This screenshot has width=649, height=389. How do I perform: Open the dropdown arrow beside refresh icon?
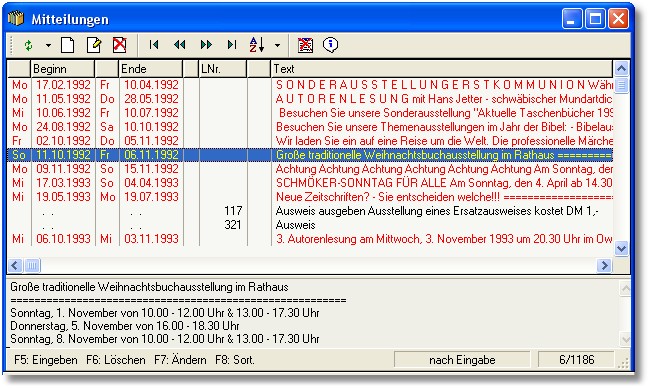[x=48, y=45]
